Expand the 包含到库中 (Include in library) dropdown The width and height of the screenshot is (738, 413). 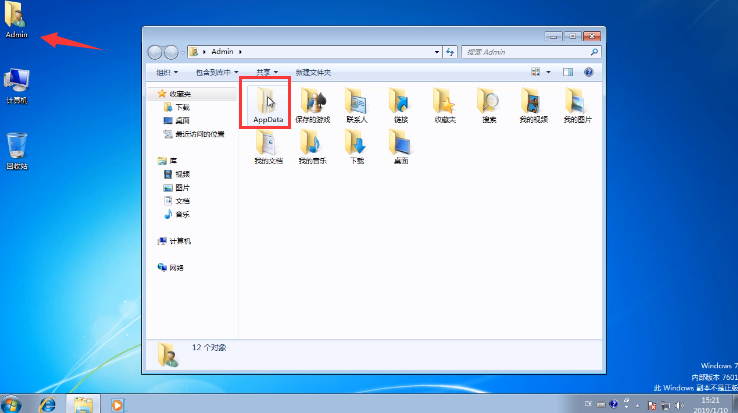point(217,72)
